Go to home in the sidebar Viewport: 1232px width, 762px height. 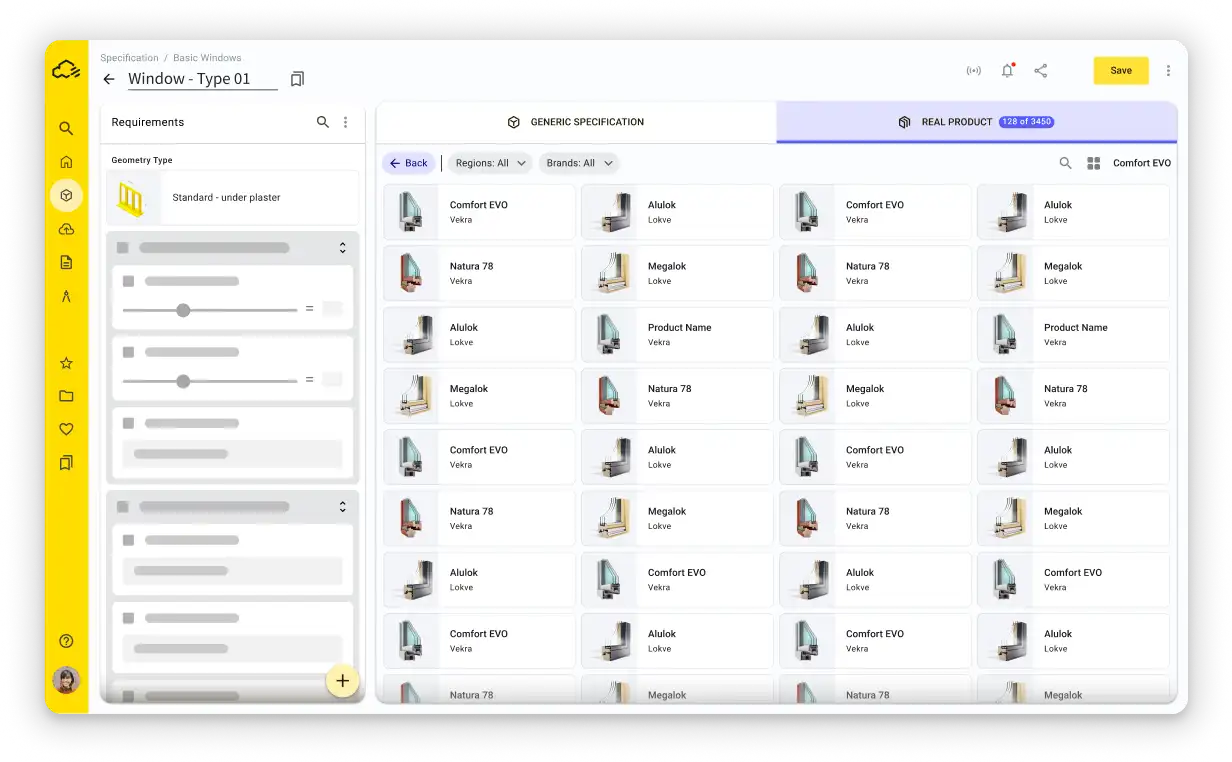pyautogui.click(x=66, y=162)
